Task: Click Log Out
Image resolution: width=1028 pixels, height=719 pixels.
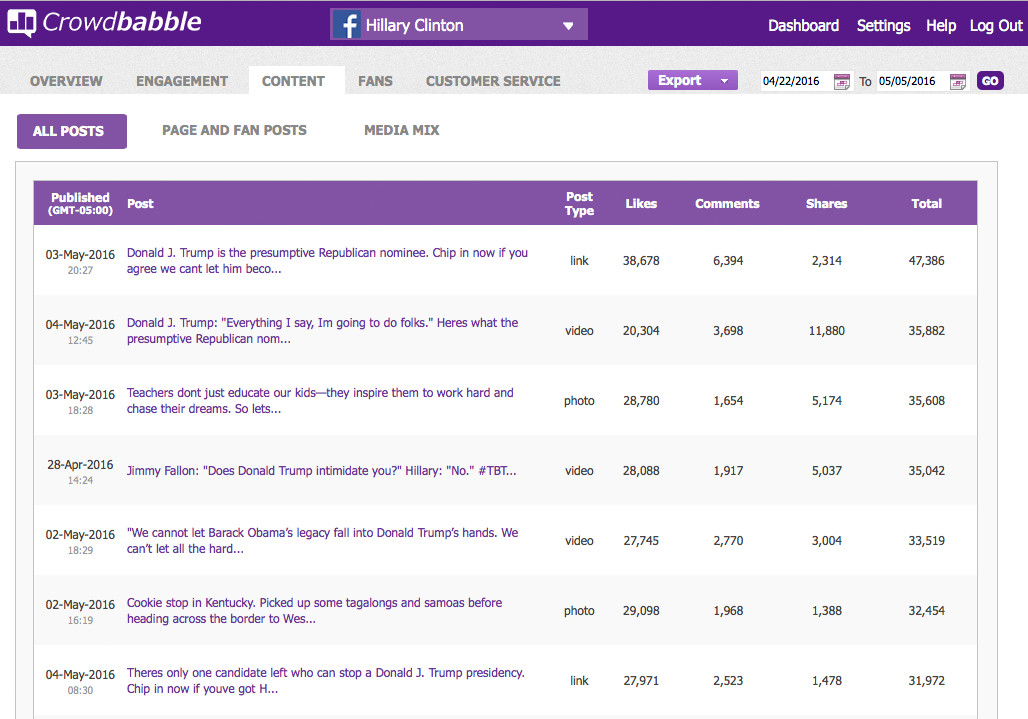Action: click(996, 26)
